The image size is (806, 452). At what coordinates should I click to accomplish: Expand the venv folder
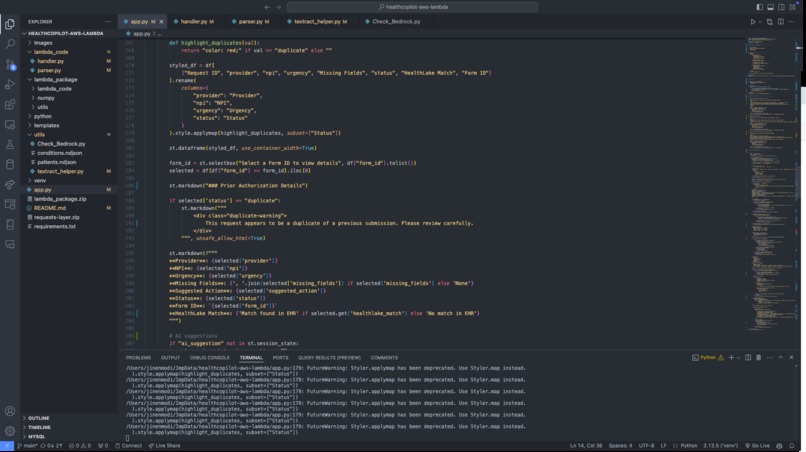40,180
